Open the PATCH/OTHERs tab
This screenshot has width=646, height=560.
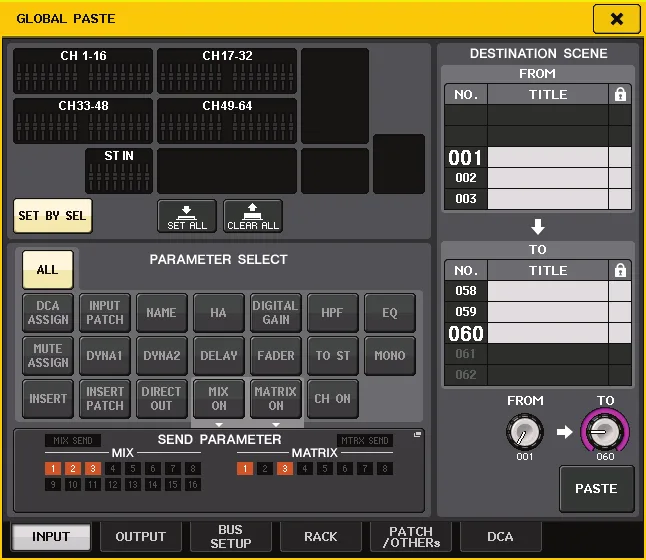[x=411, y=537]
